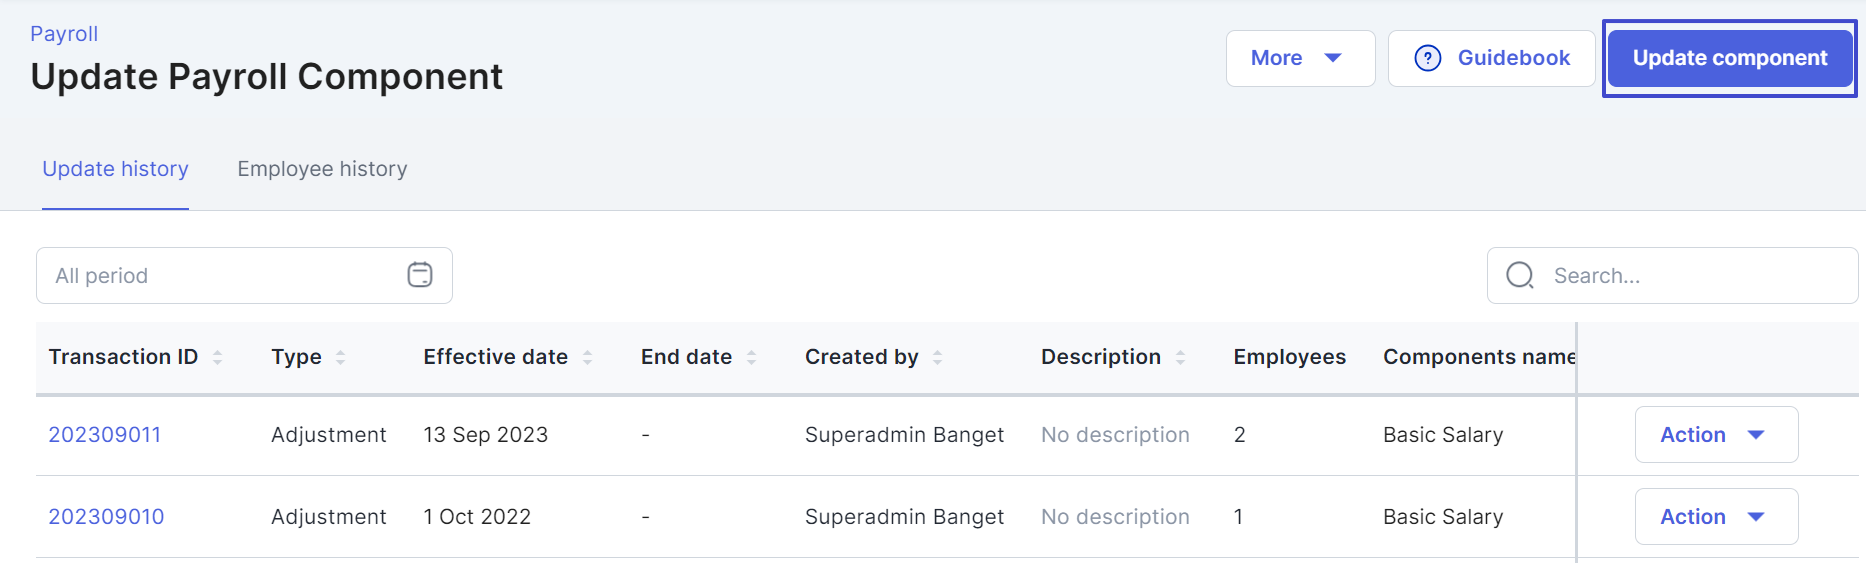Switch to Employee history tab
The width and height of the screenshot is (1866, 563).
pos(322,169)
